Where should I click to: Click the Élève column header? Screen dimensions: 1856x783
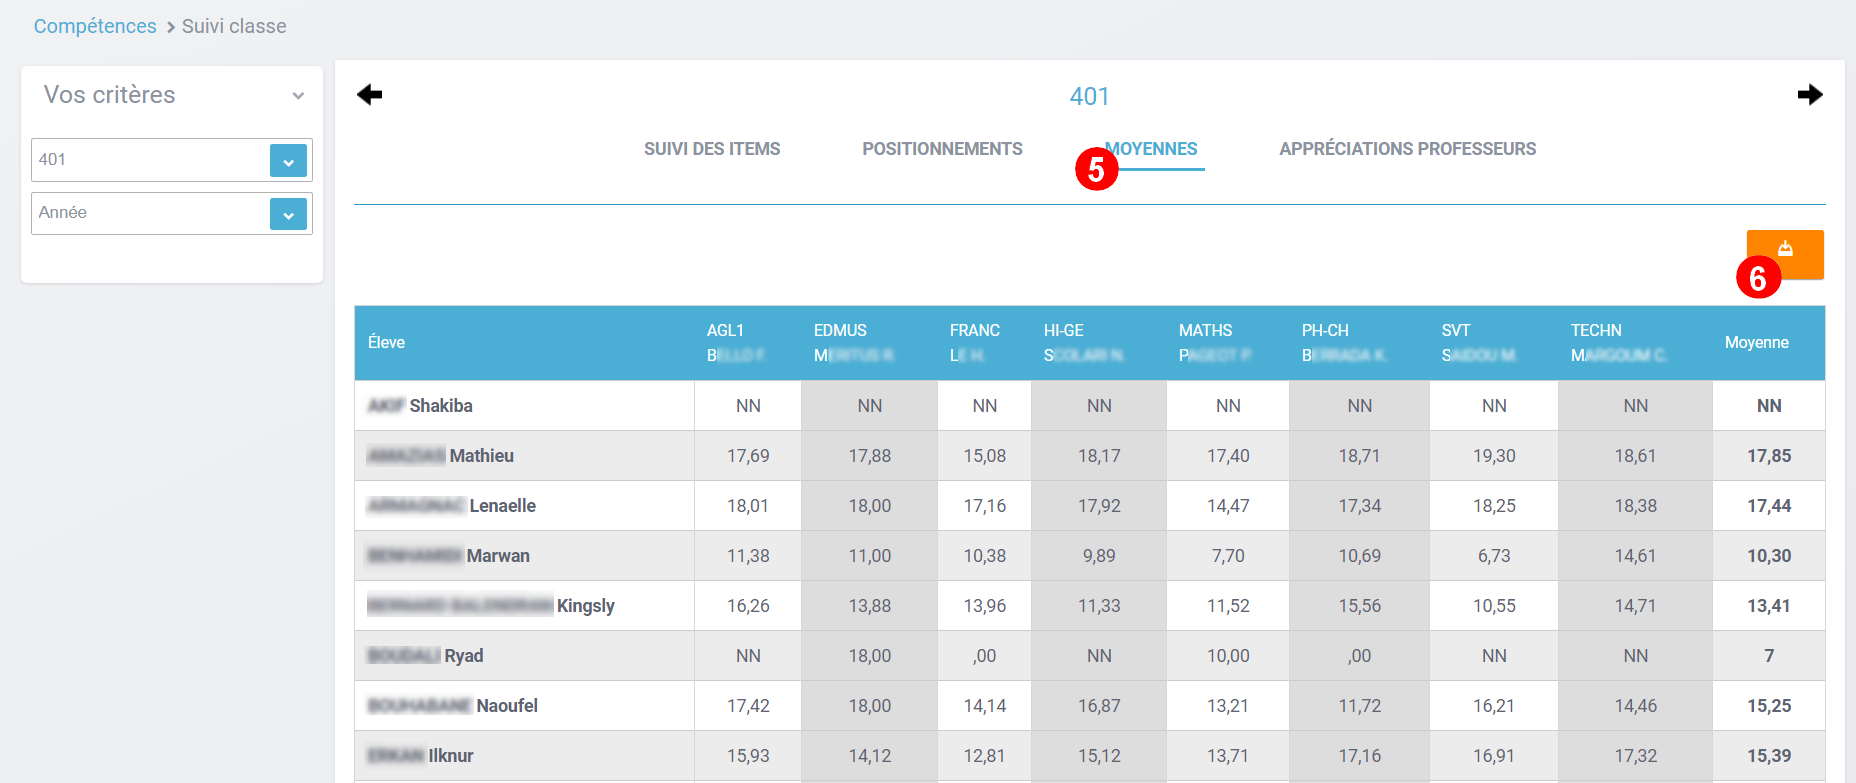[386, 343]
